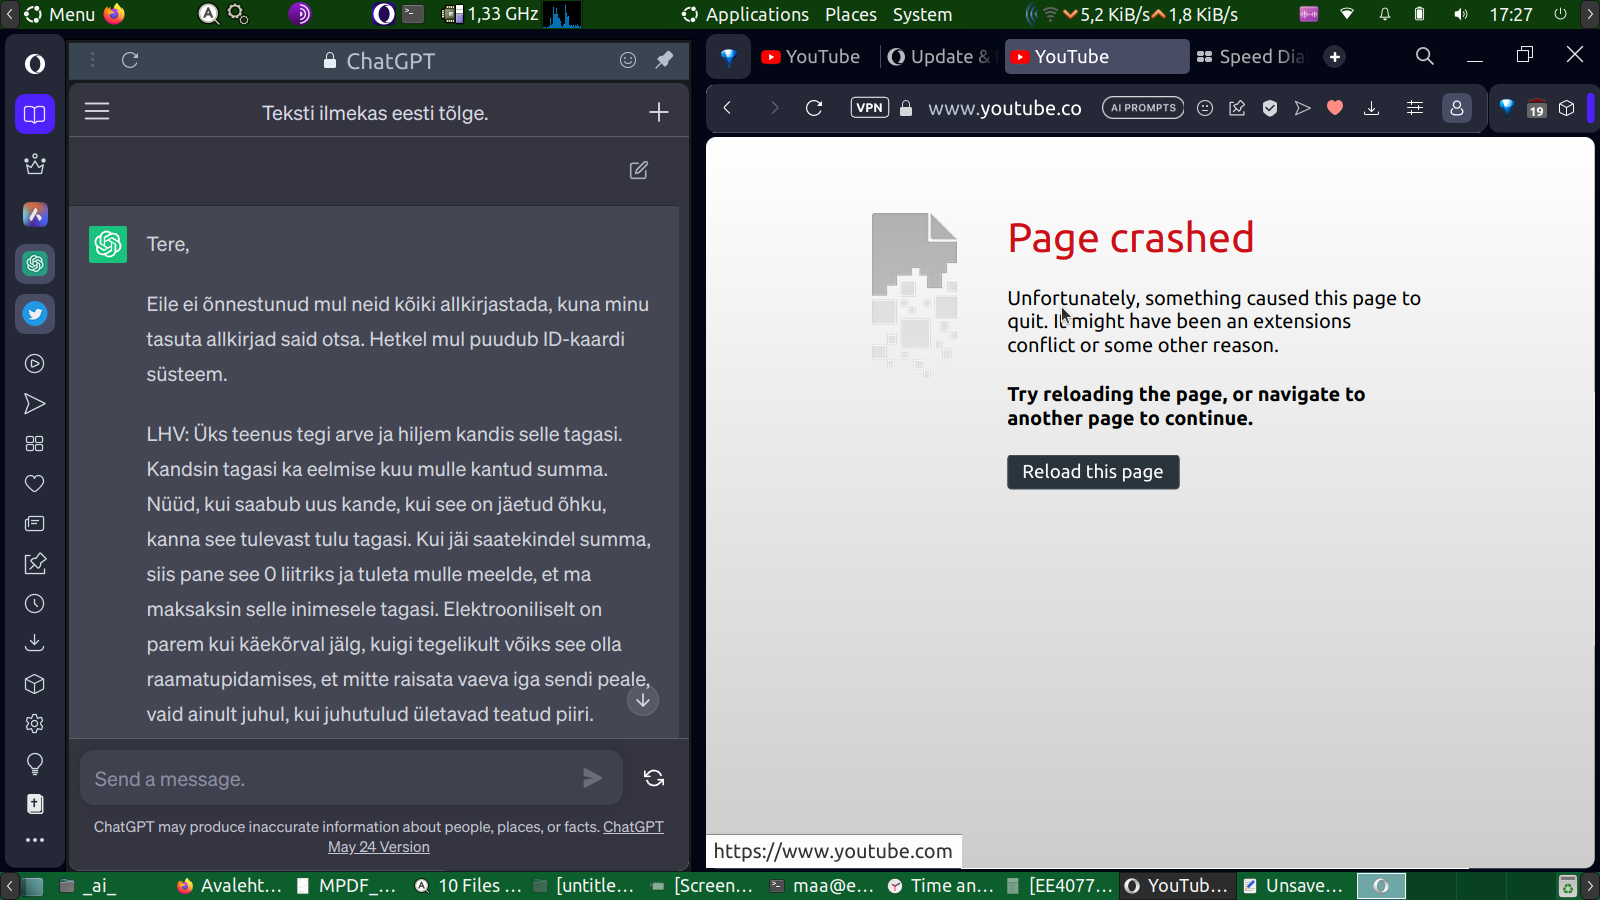Image resolution: width=1600 pixels, height=900 pixels.
Task: Open the Applications menu
Action: (745, 14)
